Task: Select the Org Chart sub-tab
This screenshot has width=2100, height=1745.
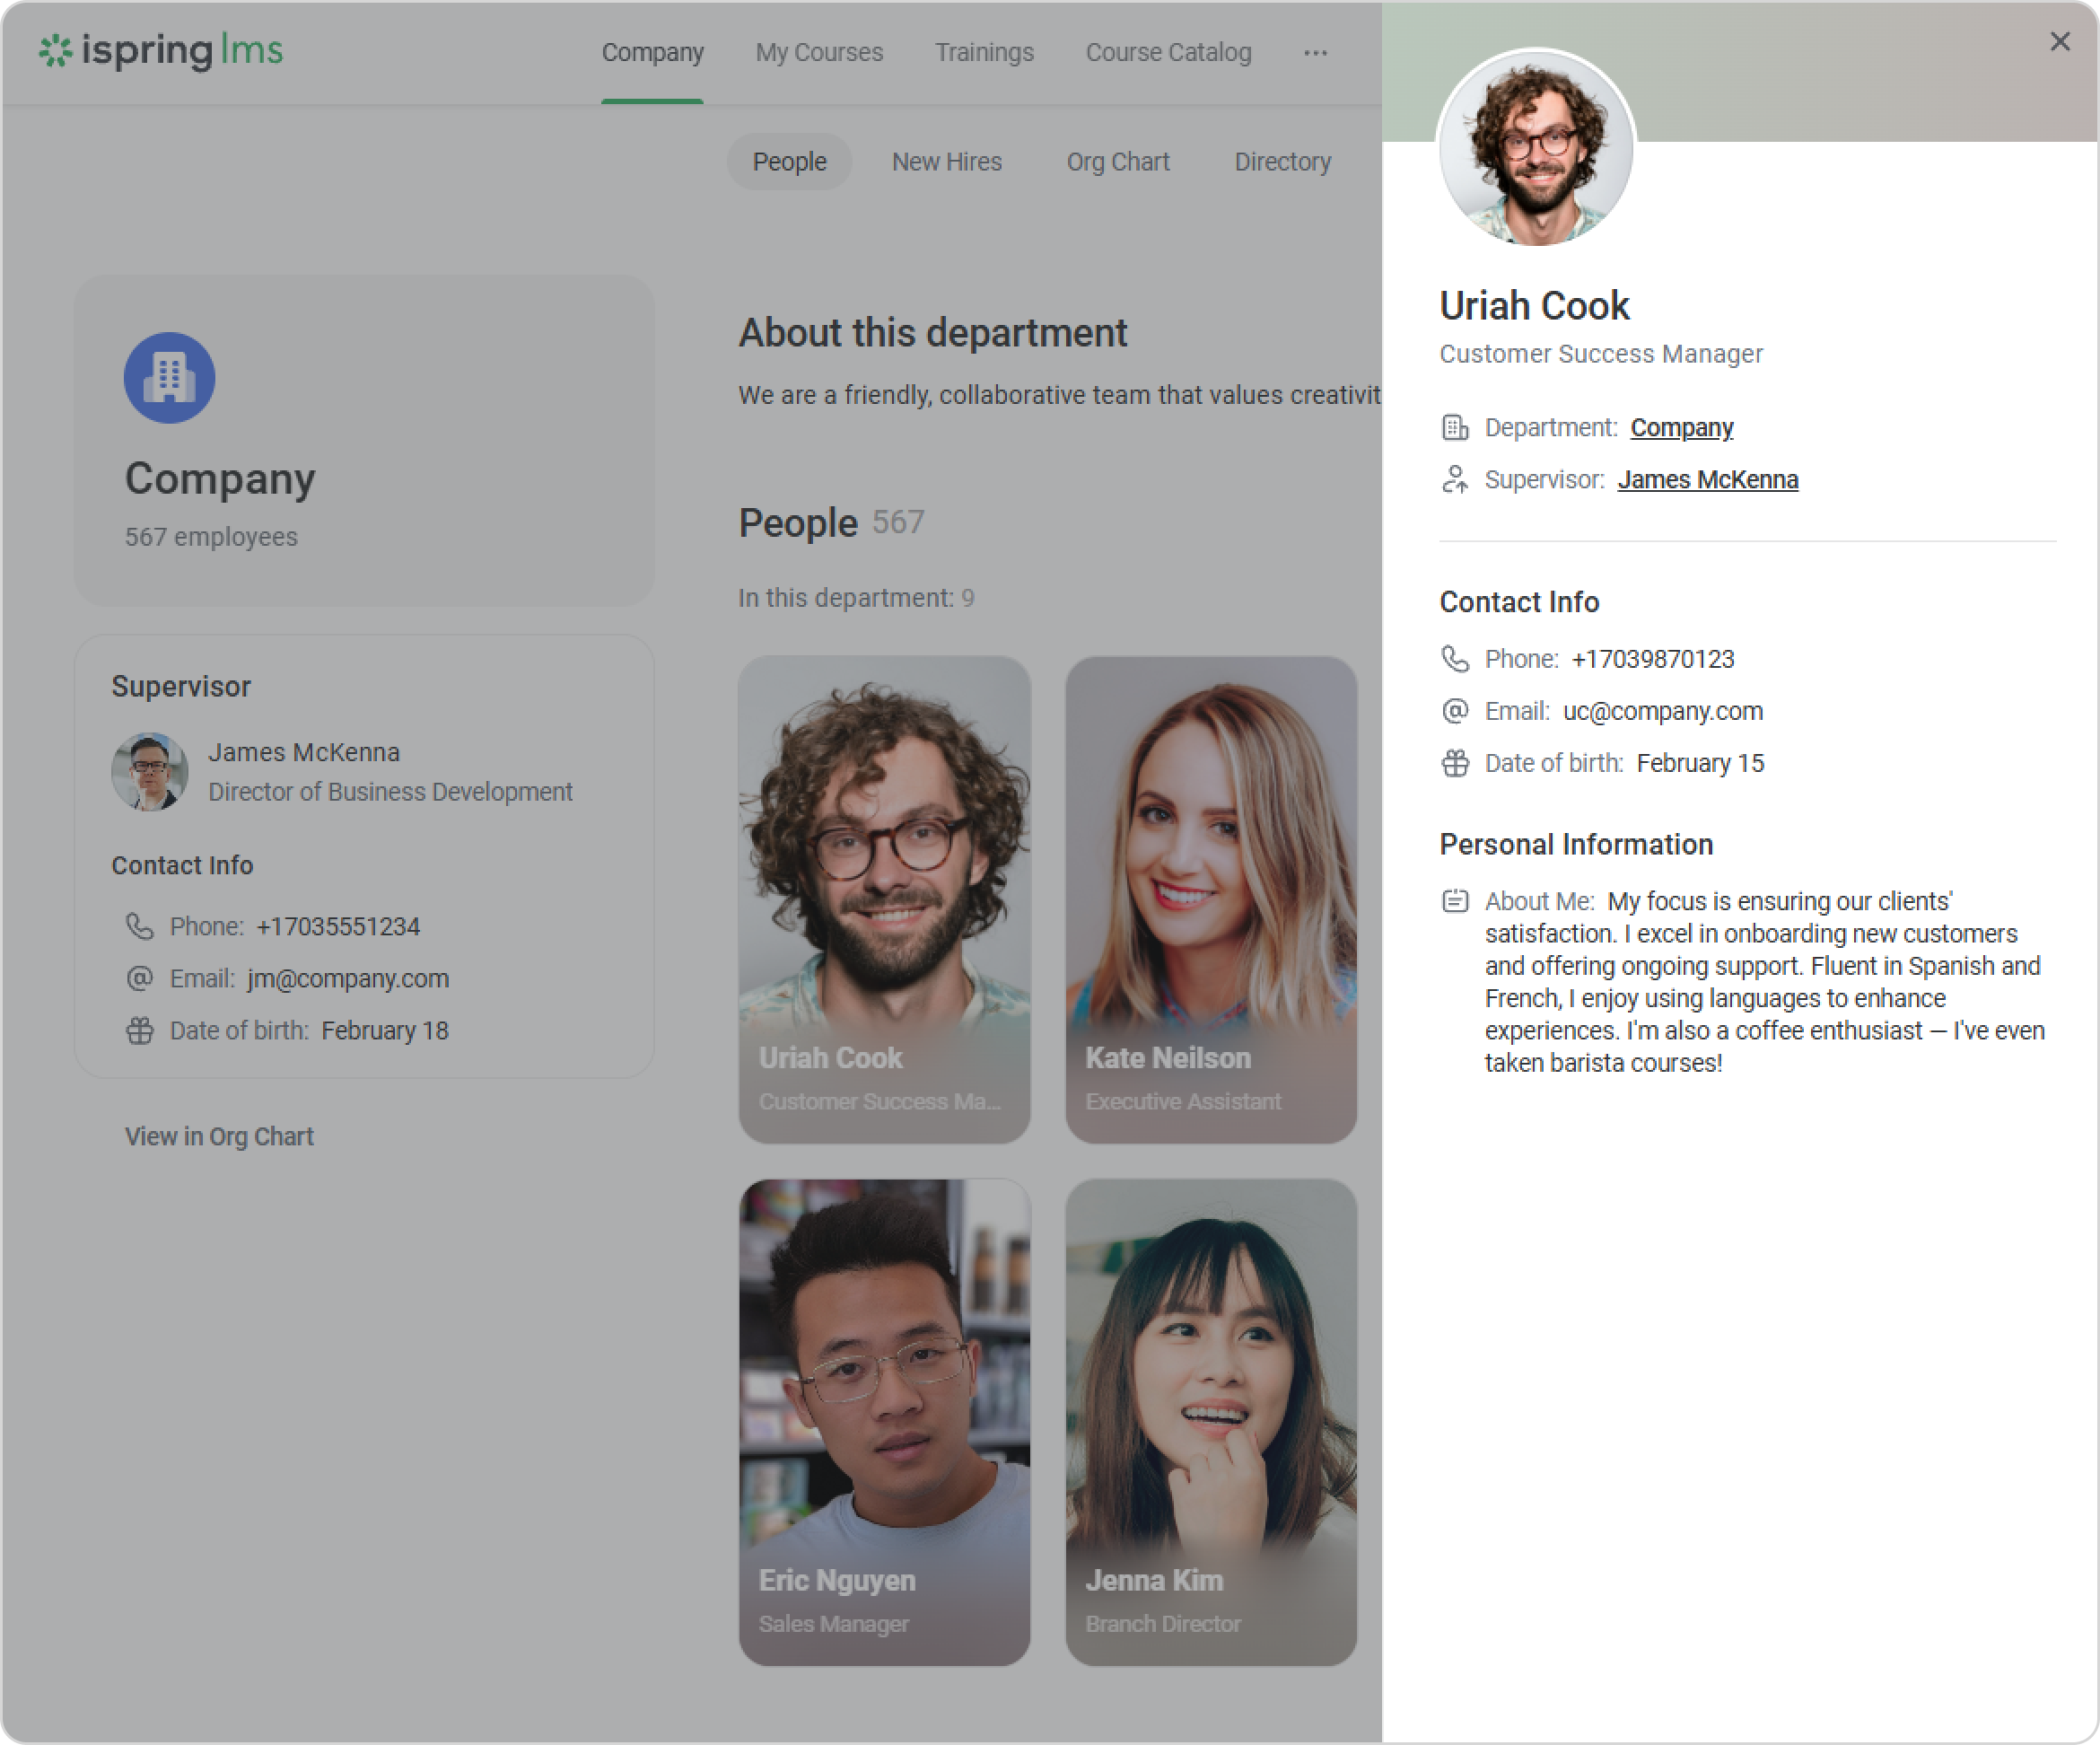Action: tap(1117, 162)
